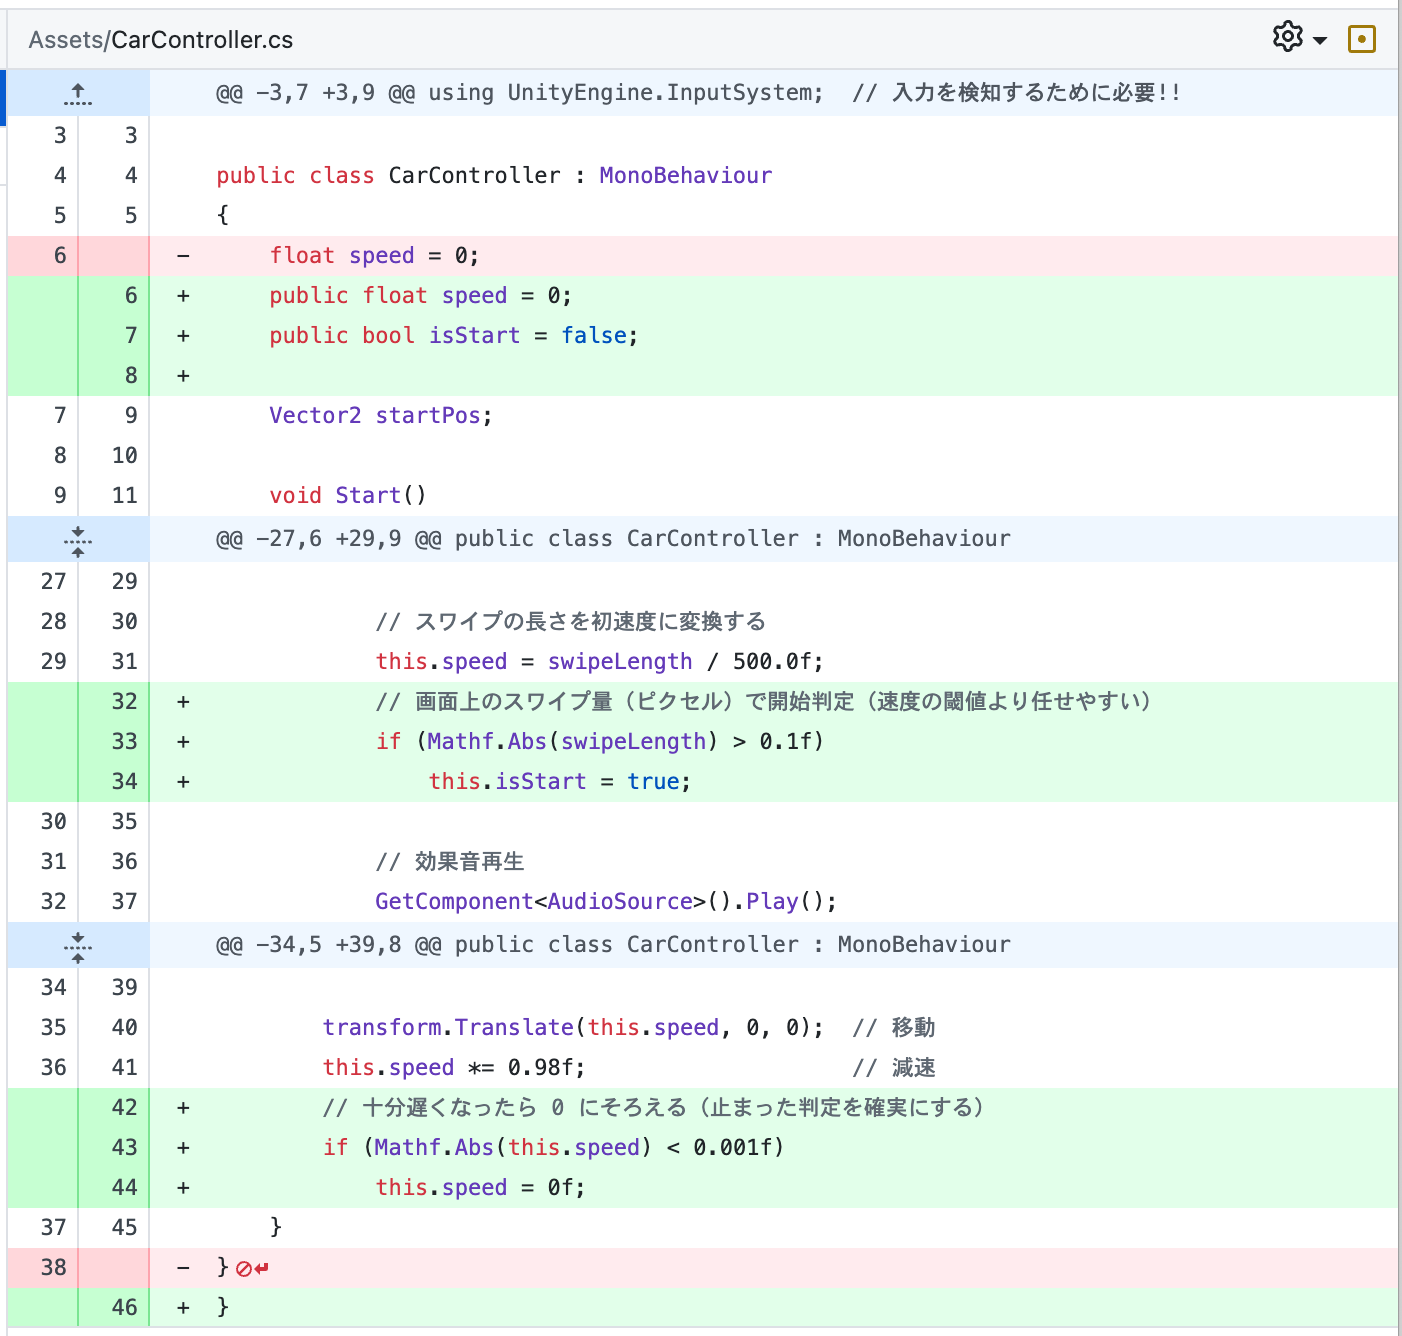Open the diff settings gear icon
This screenshot has height=1336, width=1402.
coord(1287,37)
